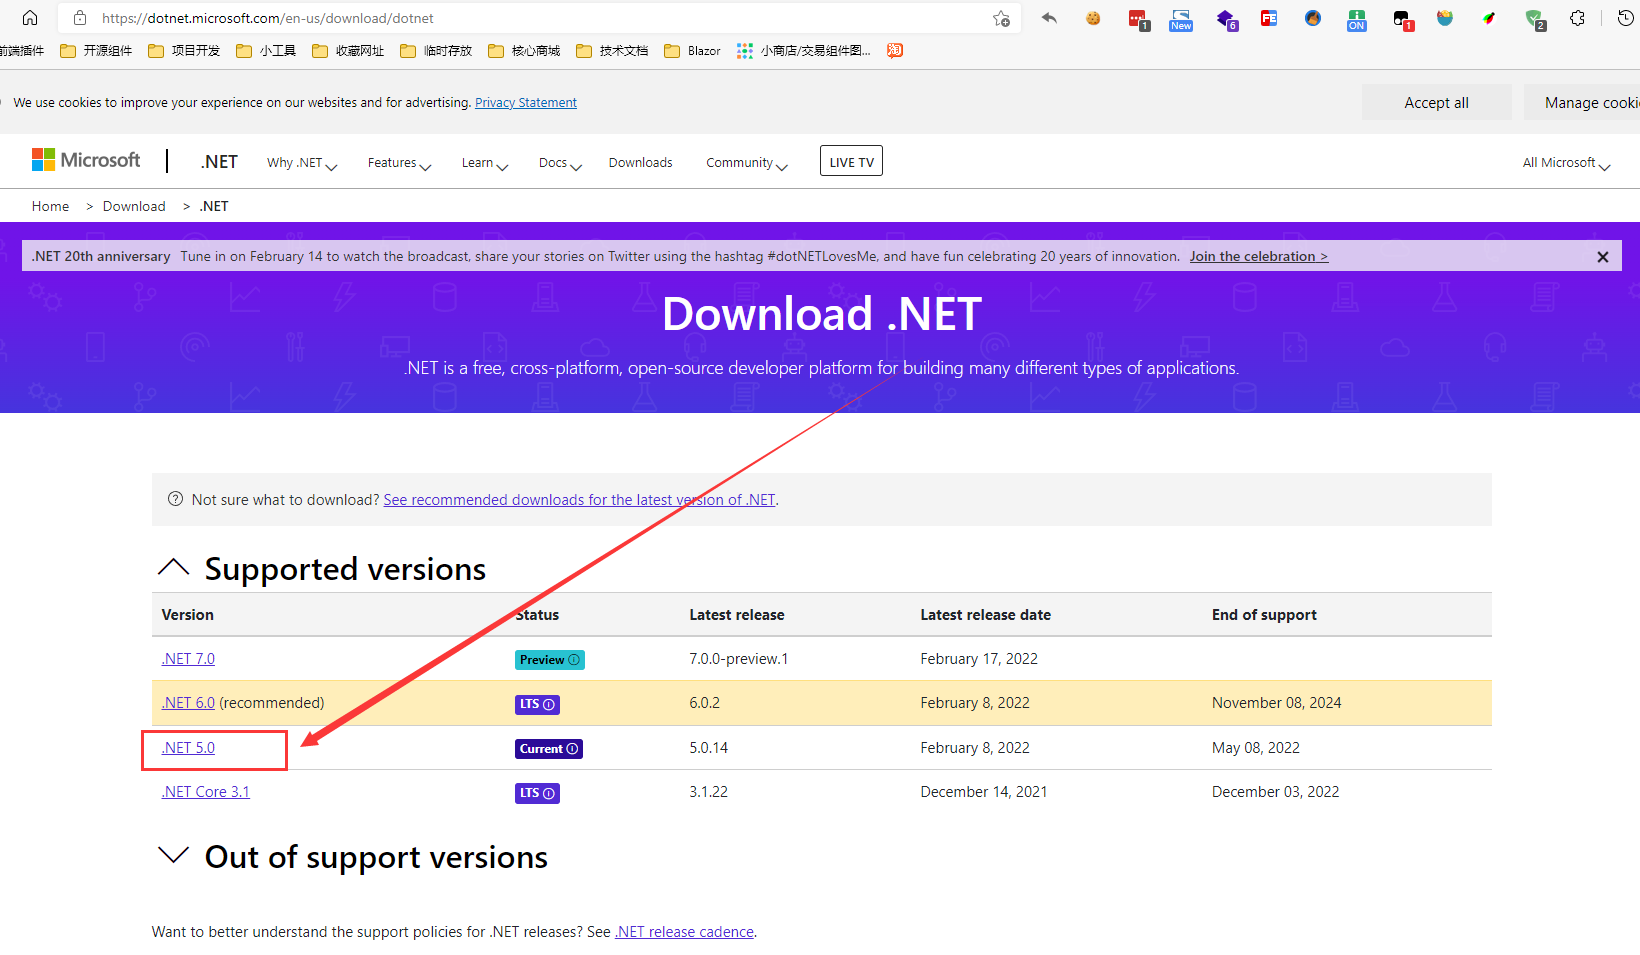Image resolution: width=1640 pixels, height=955 pixels.
Task: Open the 项目开发 bookmarks folder
Action: point(184,51)
